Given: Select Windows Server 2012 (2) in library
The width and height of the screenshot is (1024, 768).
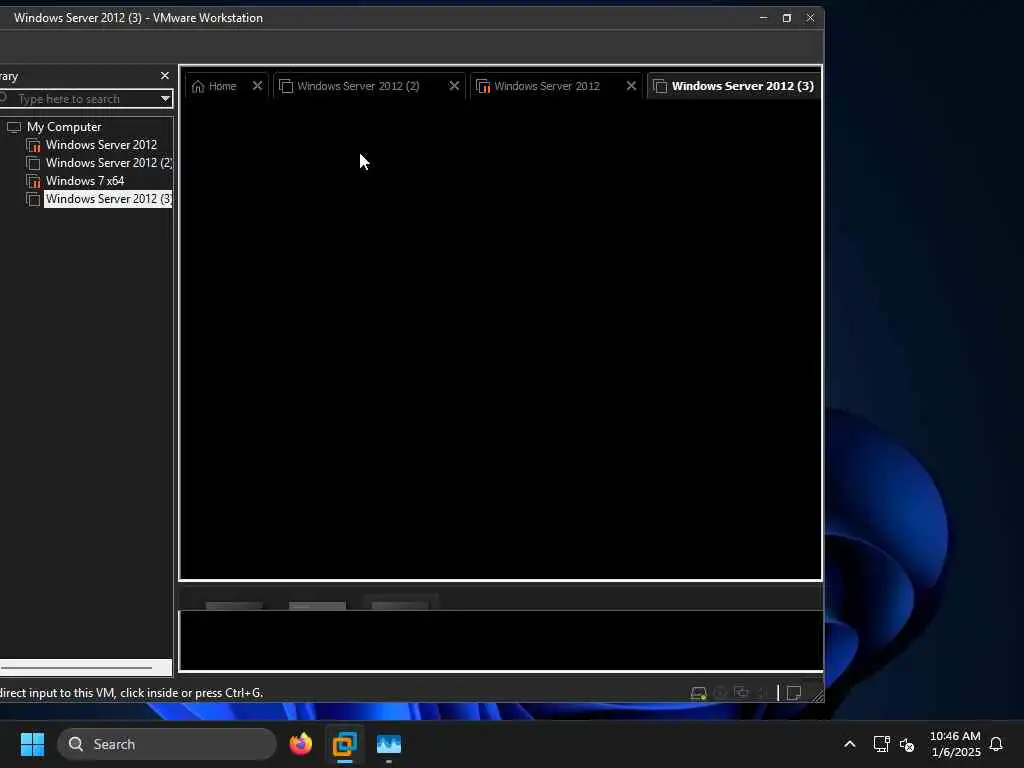Looking at the screenshot, I should click(108, 163).
